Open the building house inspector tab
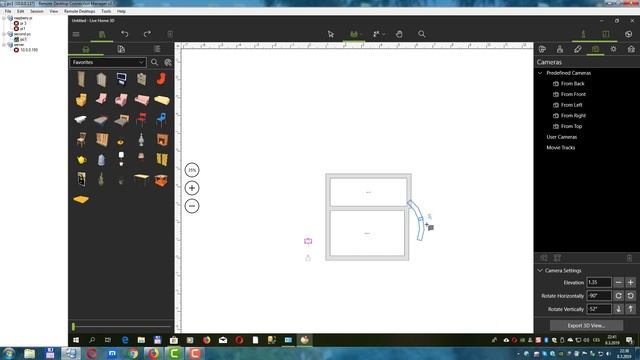Viewport: 640px width, 360px height. point(631,49)
